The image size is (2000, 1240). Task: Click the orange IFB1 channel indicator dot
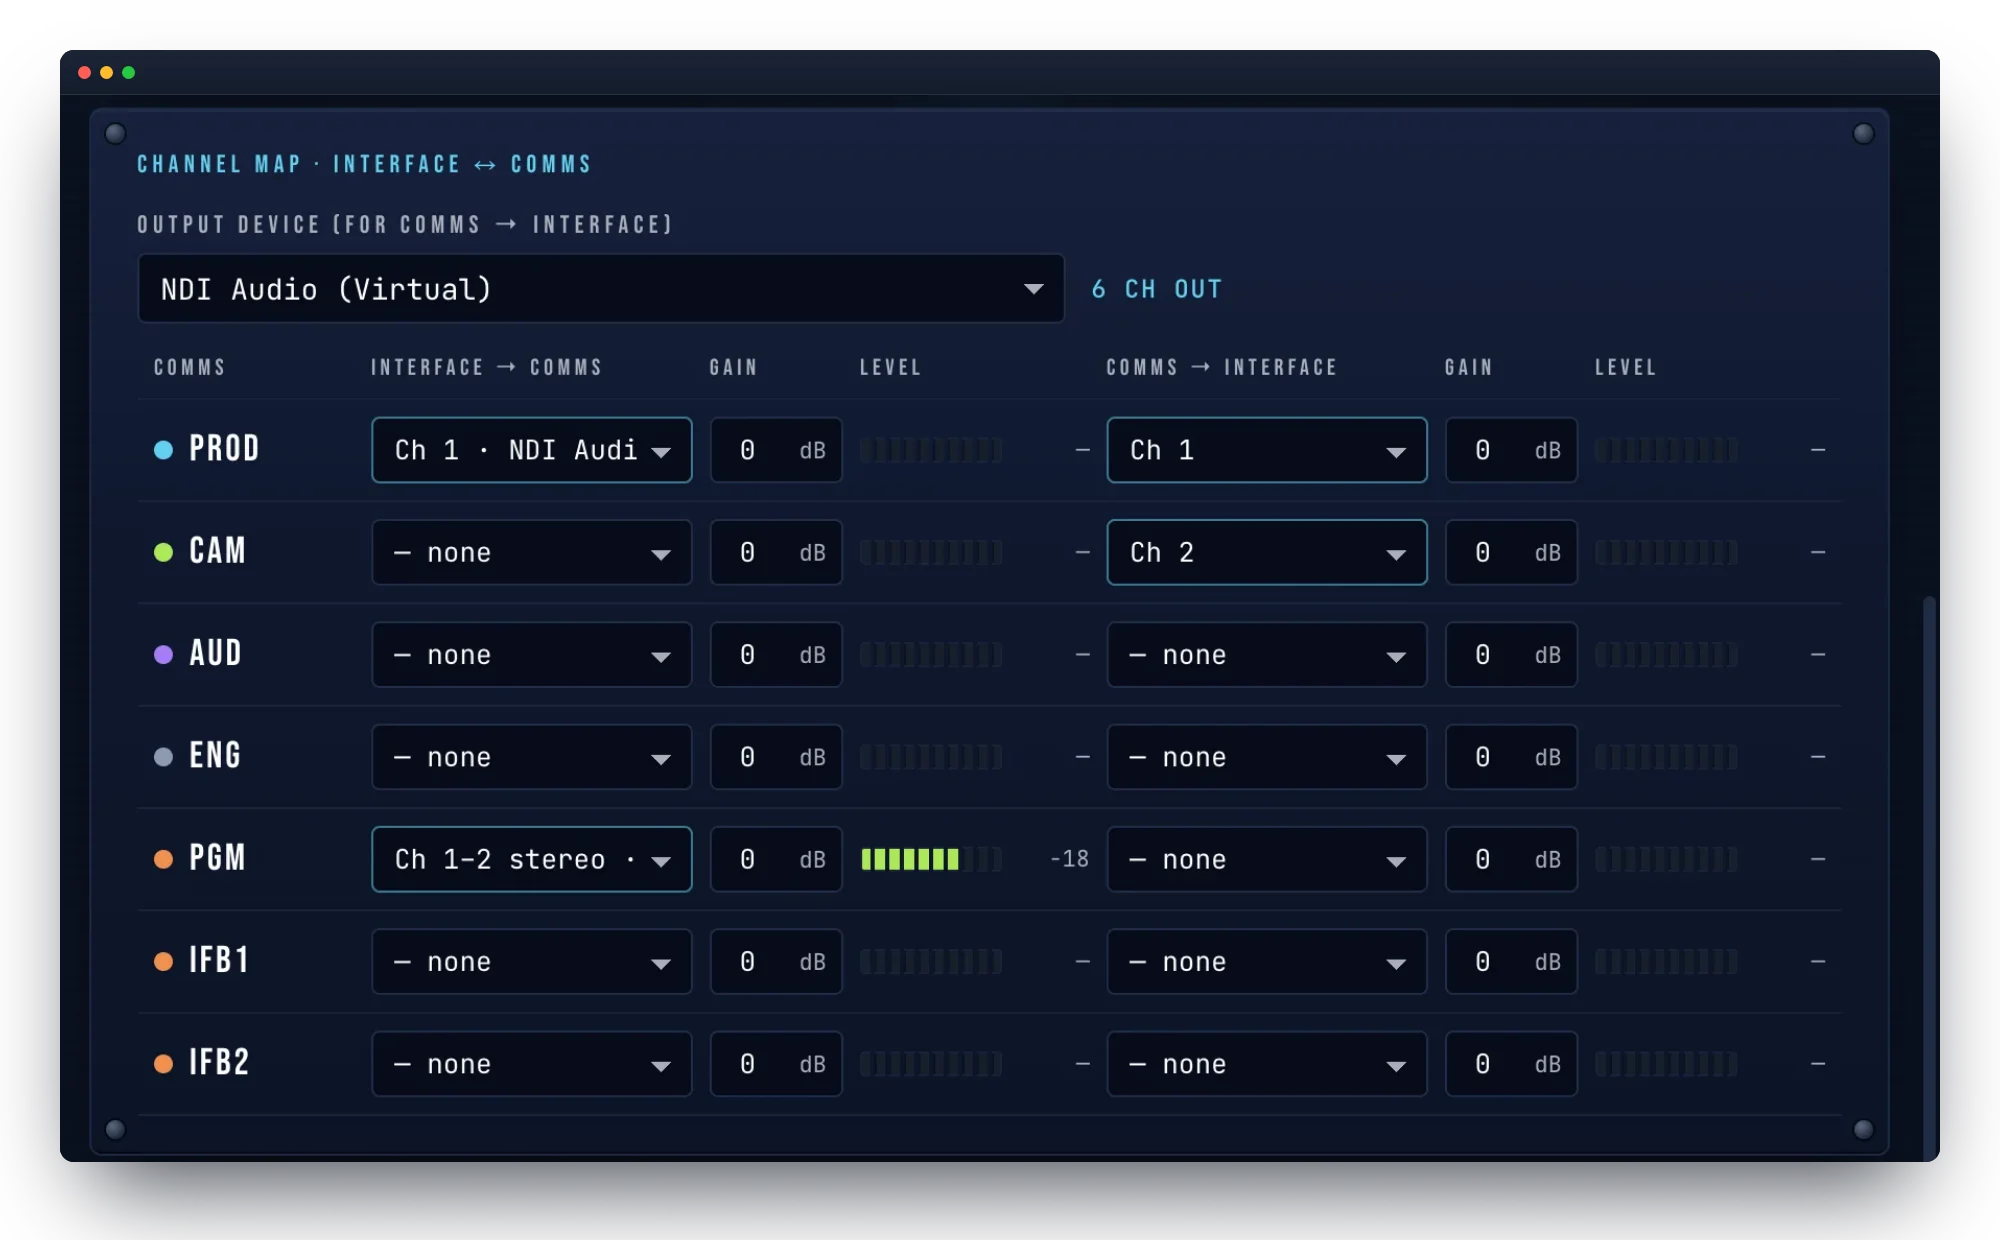coord(163,962)
